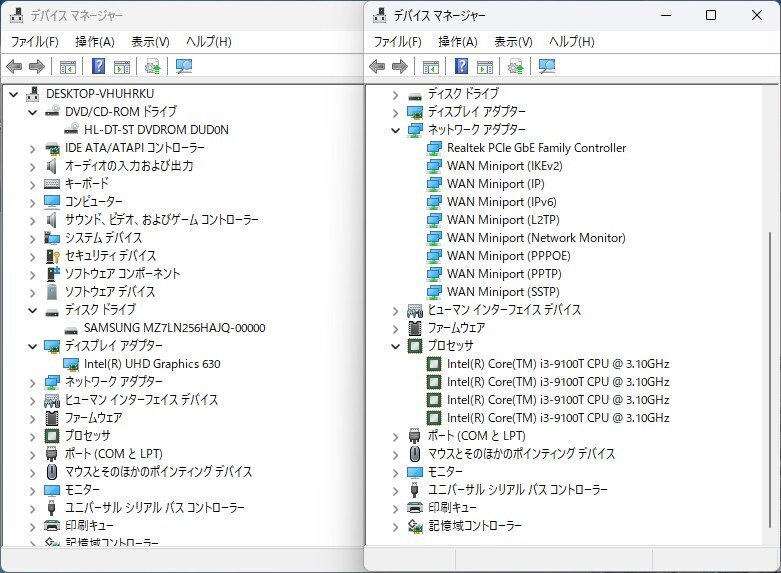Select ヒューマン インターフェイス デバイス in right window

coord(505,310)
